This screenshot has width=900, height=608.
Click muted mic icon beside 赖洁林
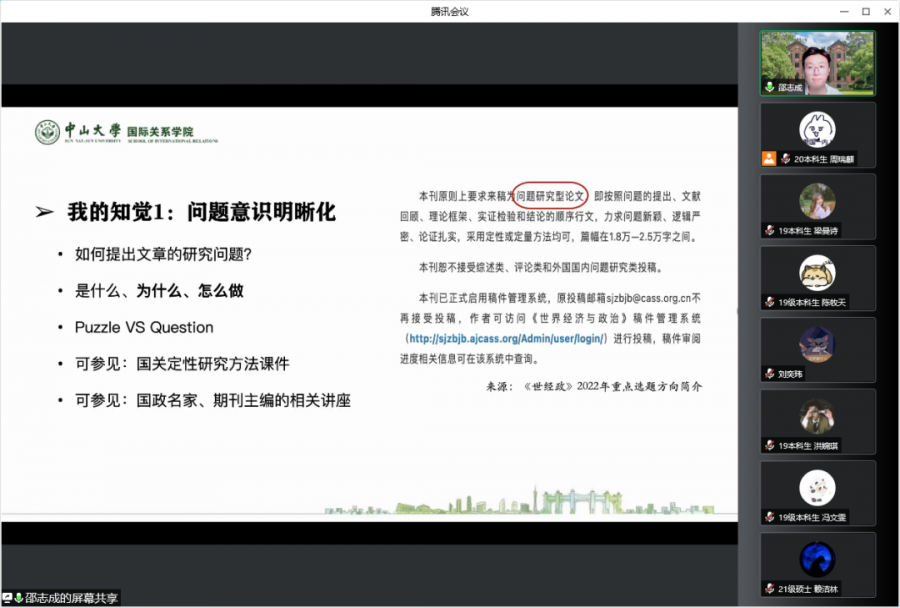click(769, 589)
